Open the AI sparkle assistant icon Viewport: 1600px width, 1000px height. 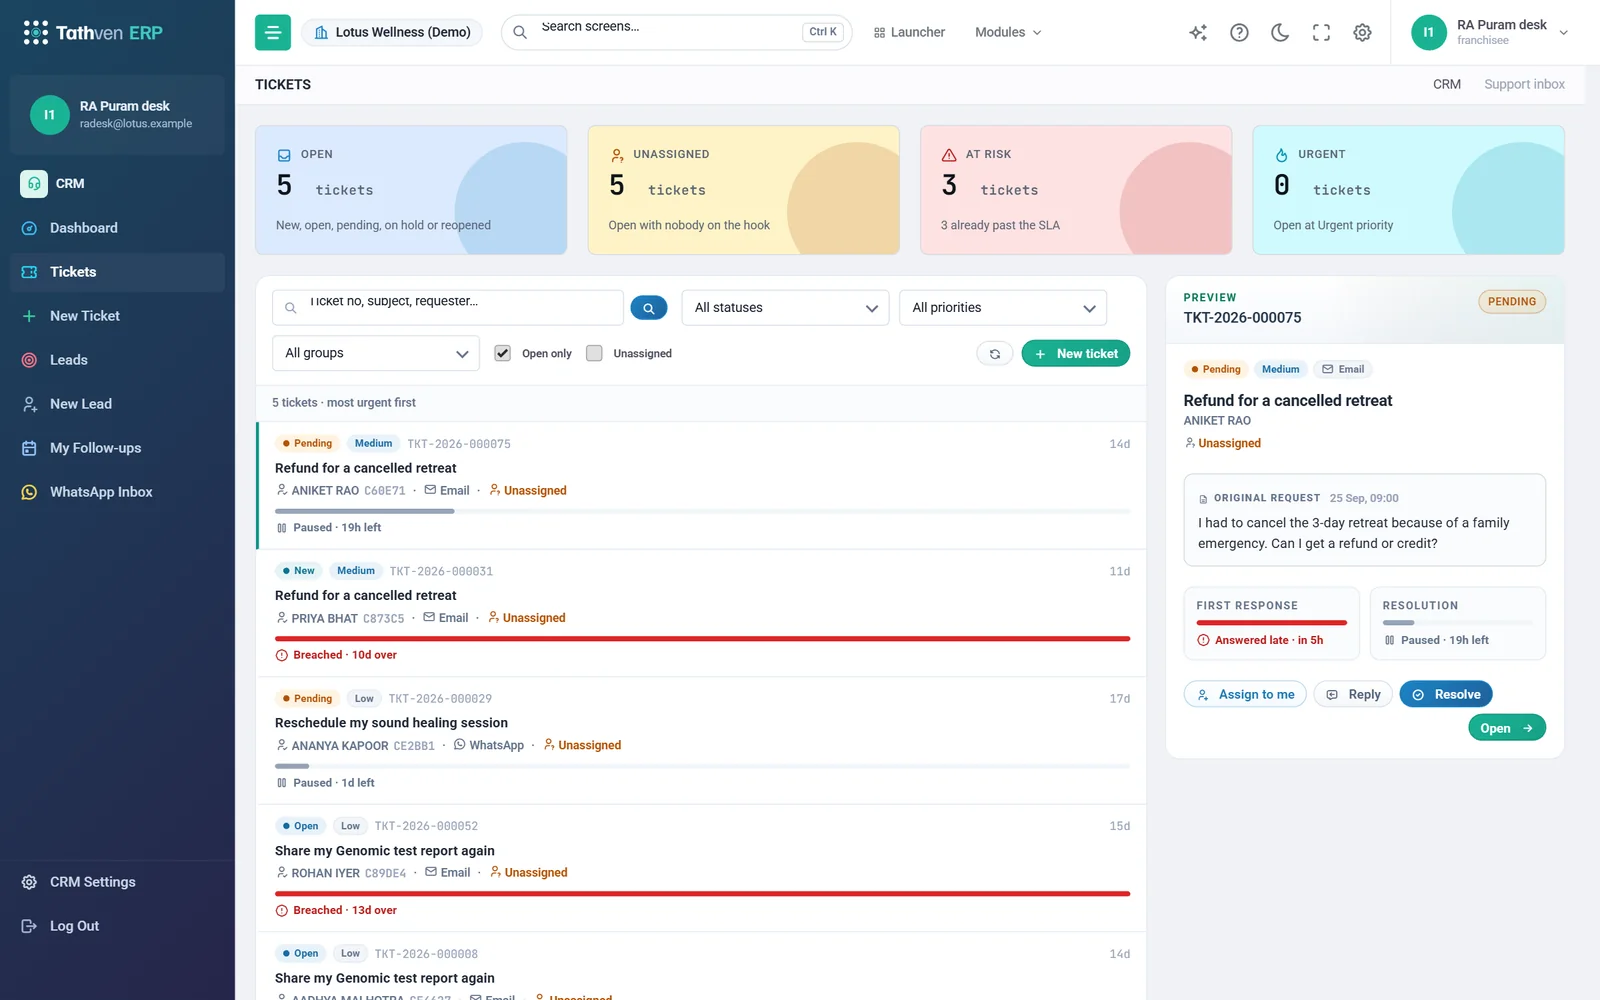coord(1198,32)
